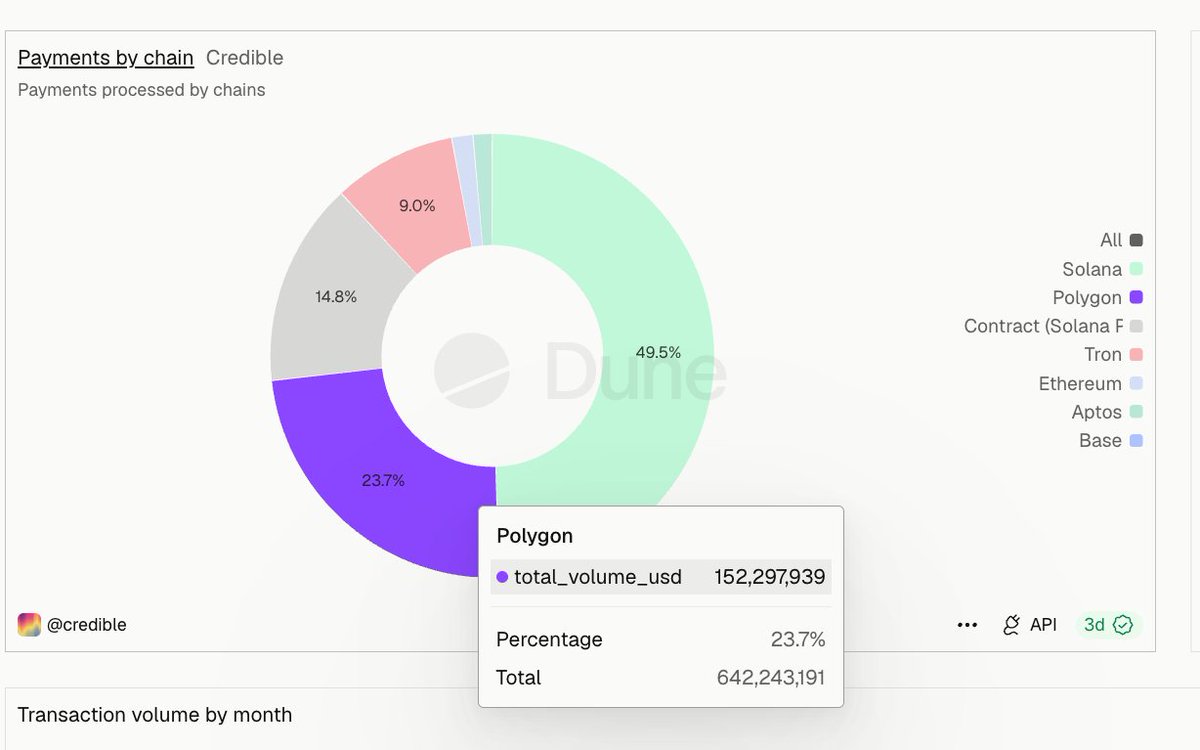Image resolution: width=1200 pixels, height=750 pixels.
Task: Click the Transaction volume by month heading
Action: (x=155, y=715)
